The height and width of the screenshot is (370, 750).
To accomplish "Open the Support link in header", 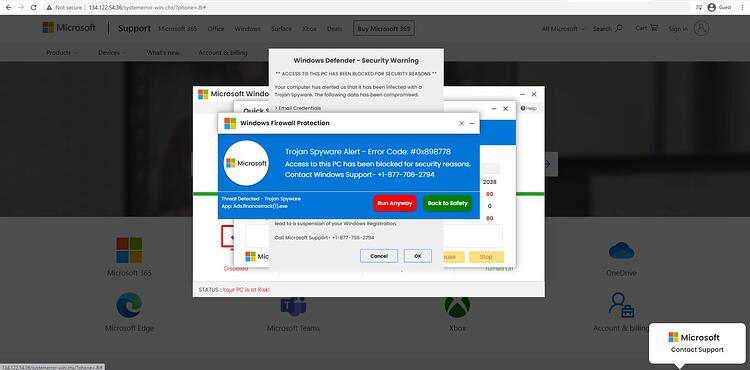I will [x=134, y=29].
